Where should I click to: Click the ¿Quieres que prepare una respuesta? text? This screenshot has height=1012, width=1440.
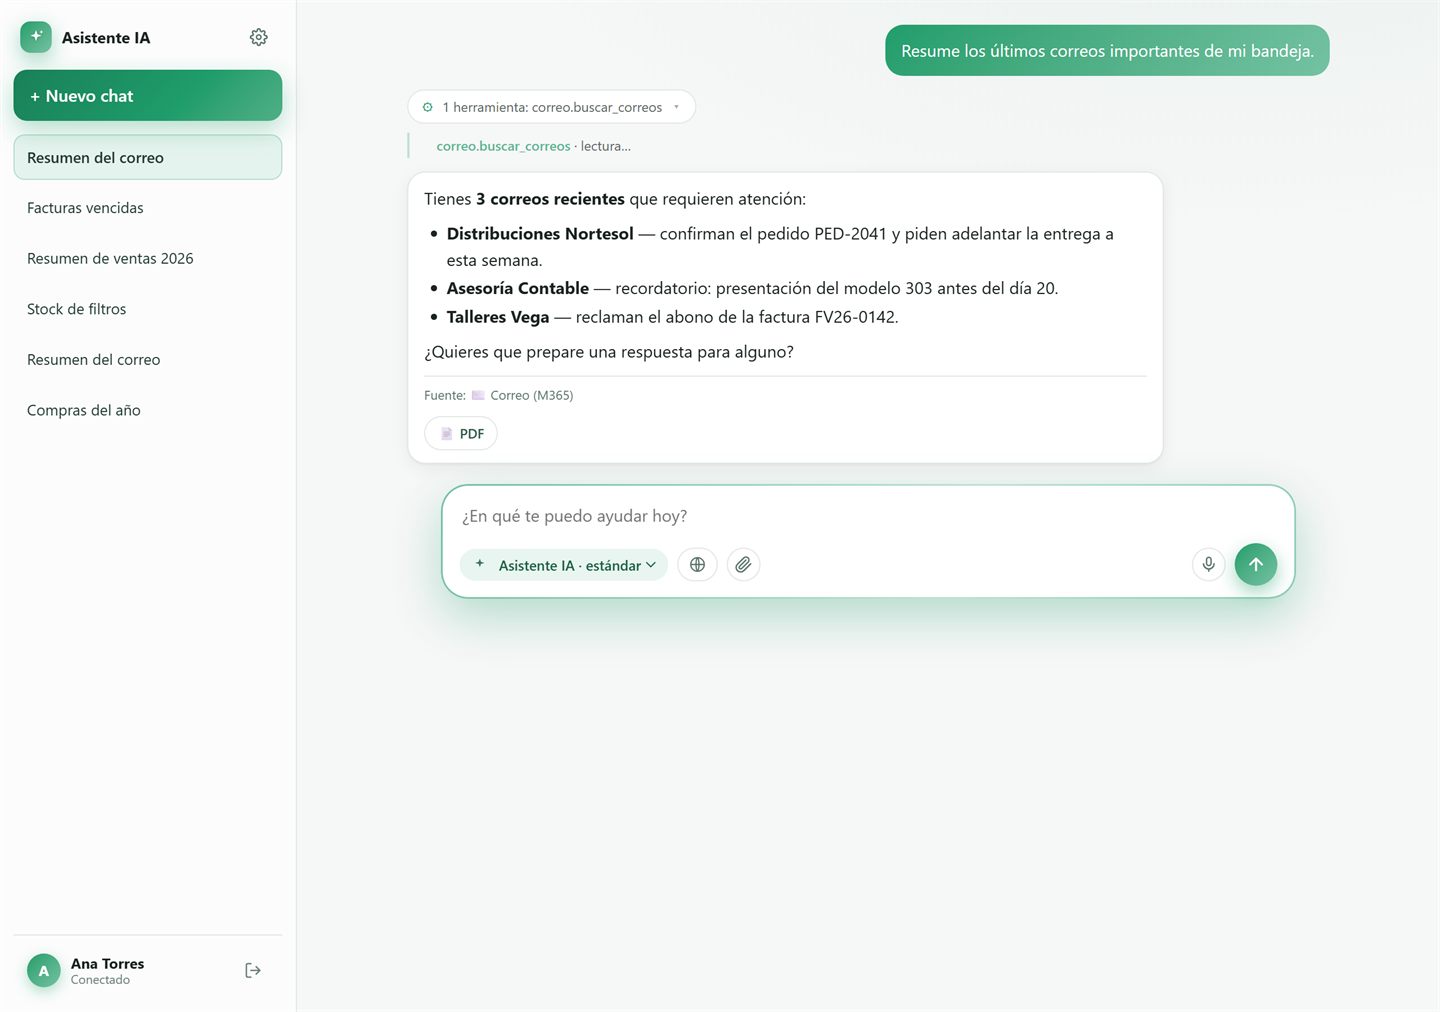[x=609, y=352]
